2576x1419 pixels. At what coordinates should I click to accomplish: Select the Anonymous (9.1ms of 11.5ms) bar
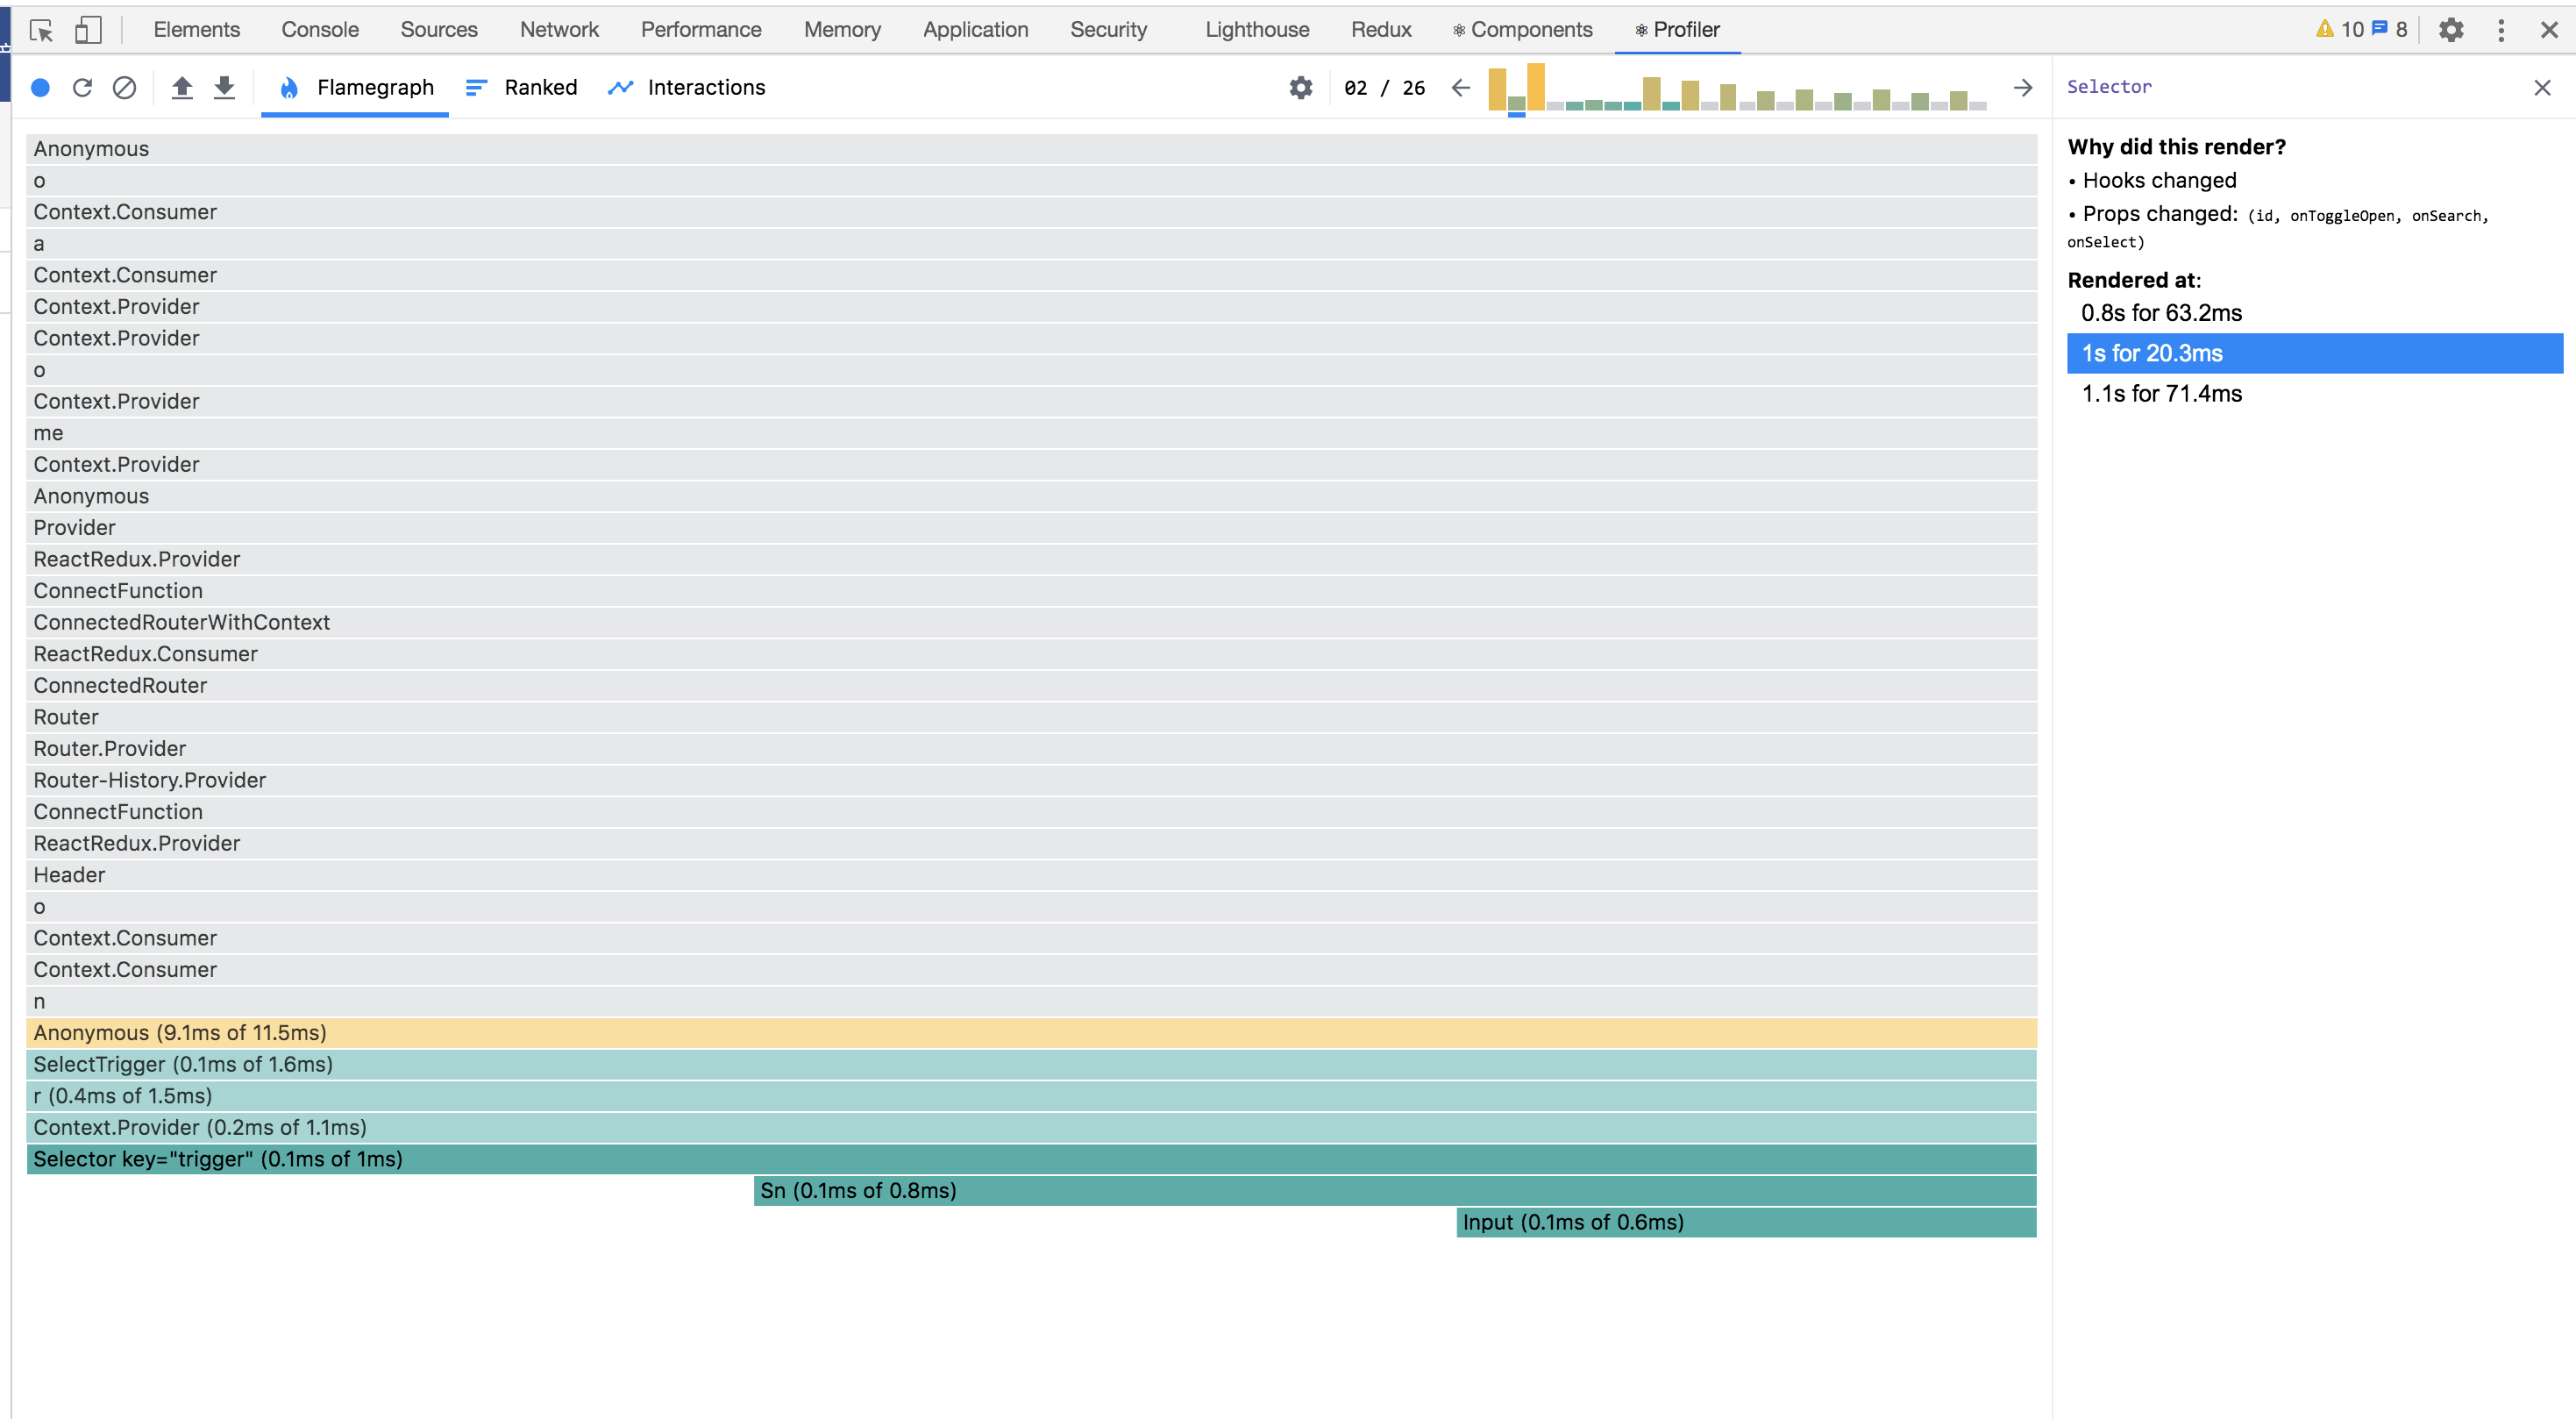tap(1031, 1033)
